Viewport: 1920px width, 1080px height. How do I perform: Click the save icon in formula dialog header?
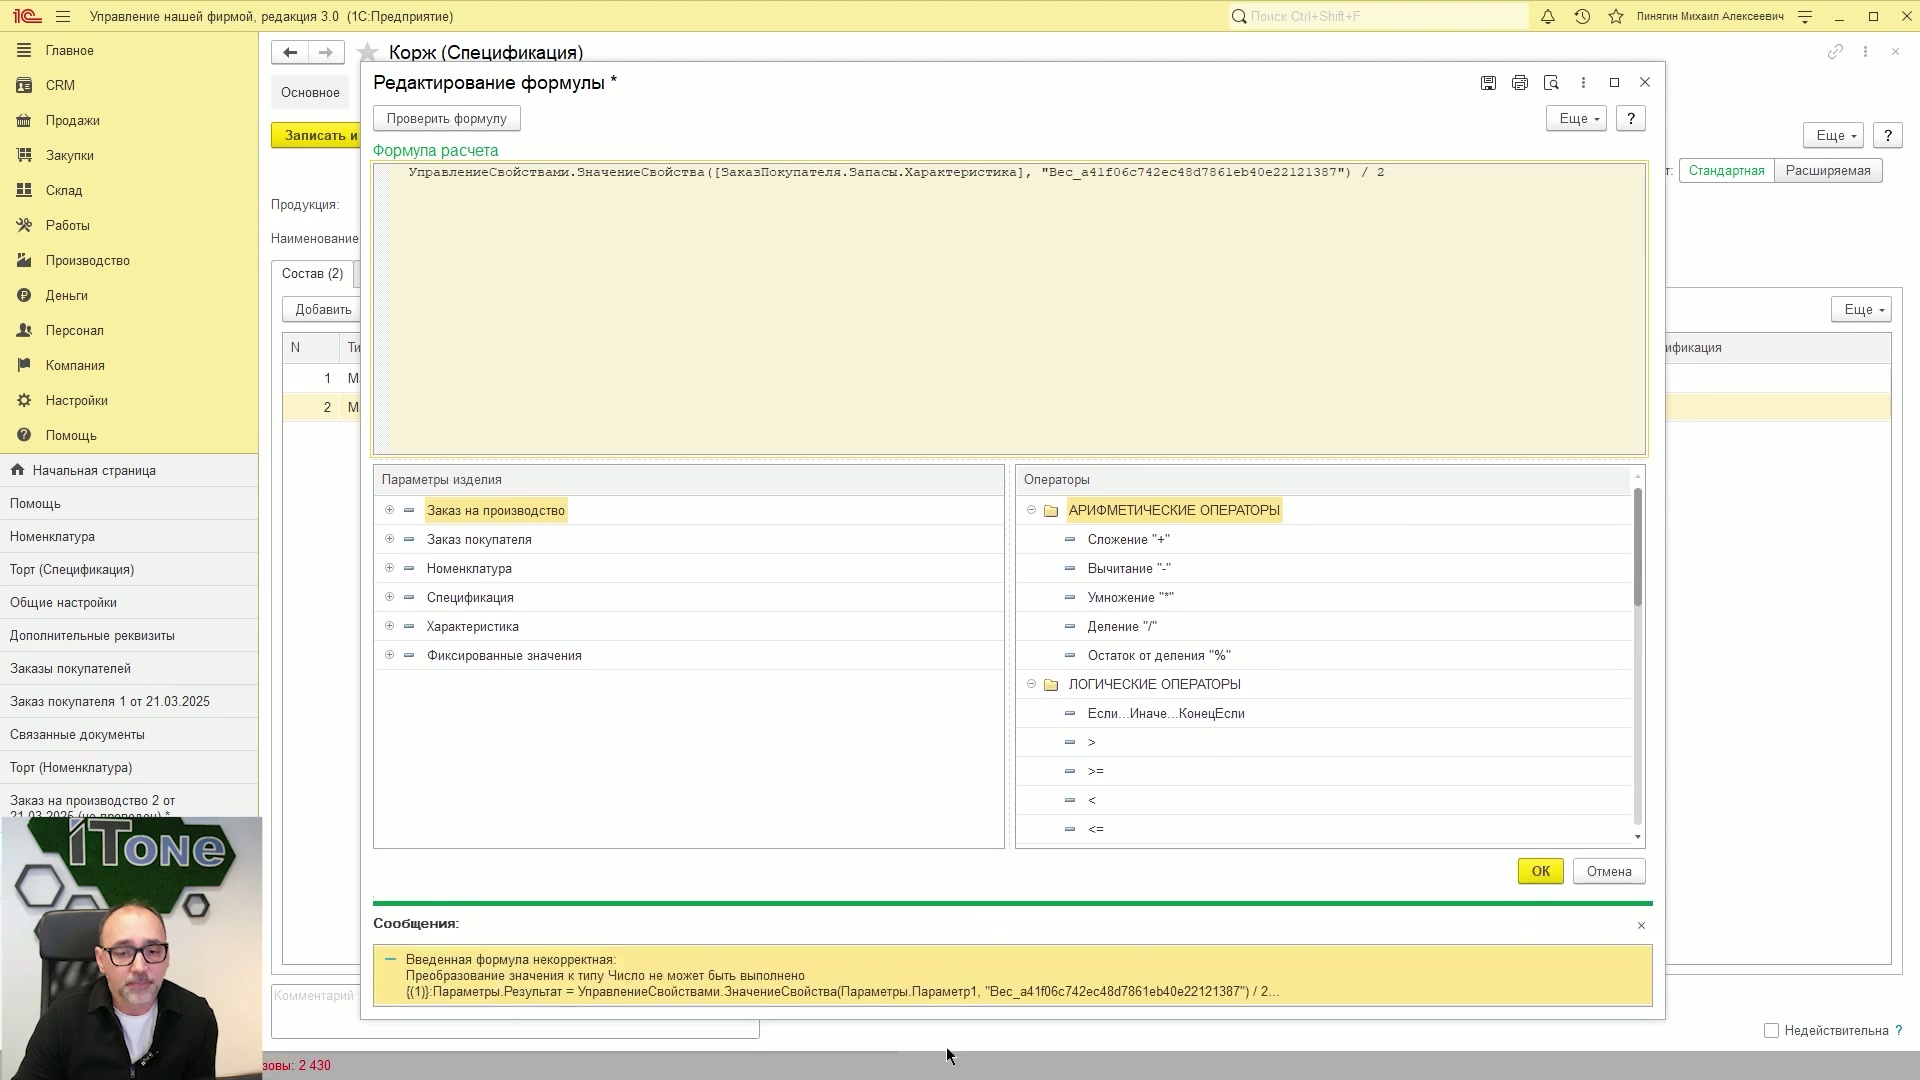click(1488, 83)
